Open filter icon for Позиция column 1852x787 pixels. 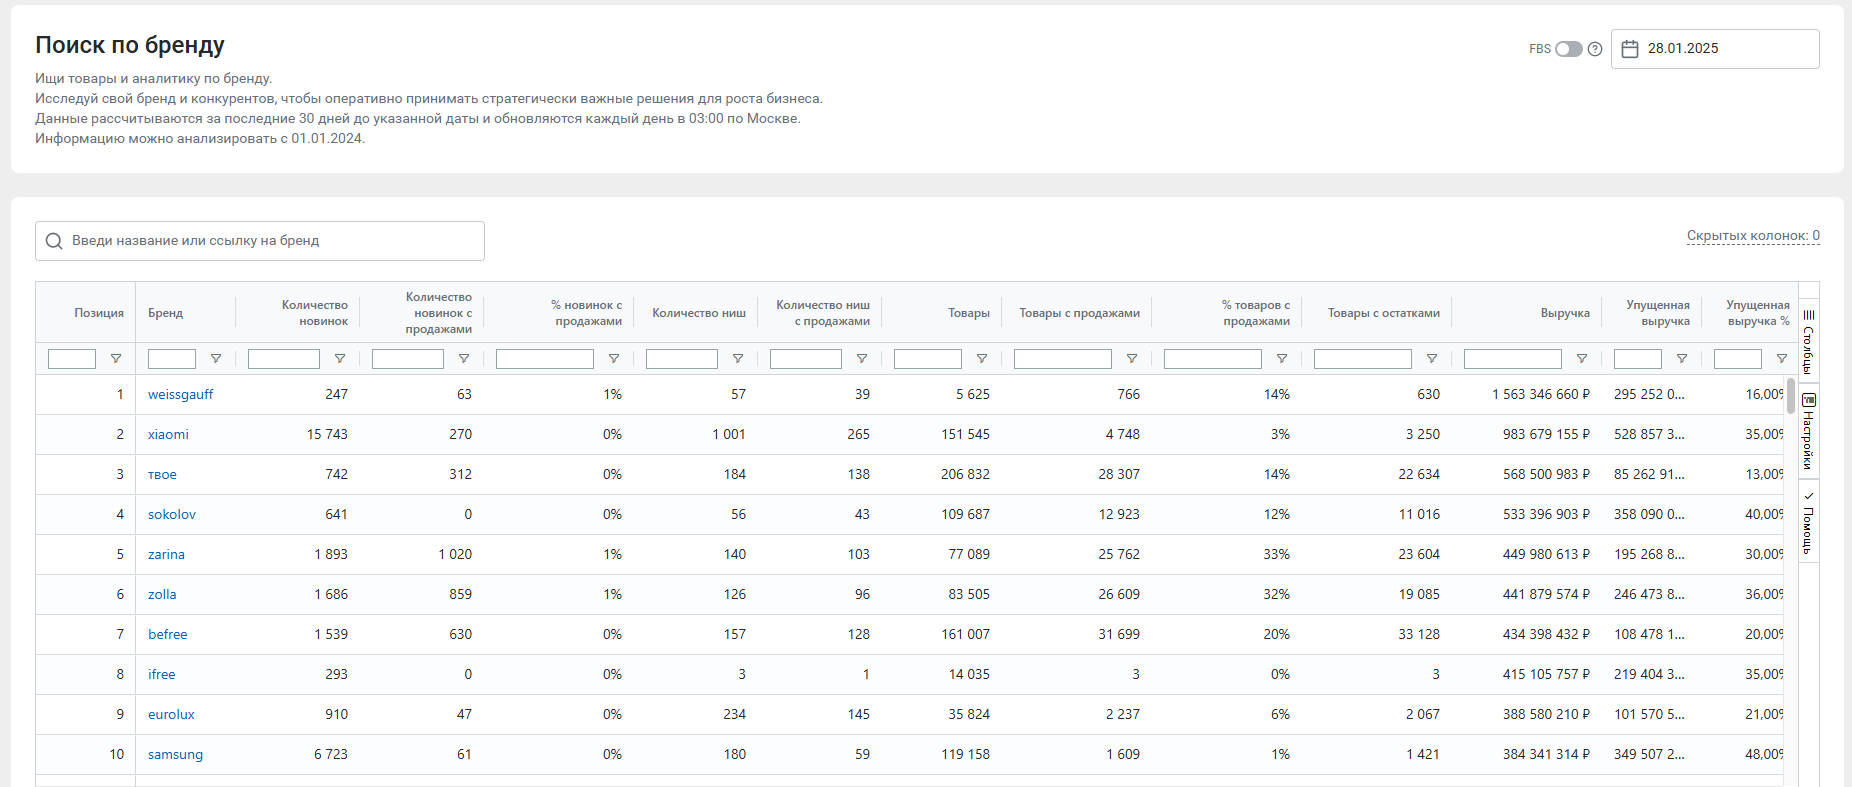point(116,359)
